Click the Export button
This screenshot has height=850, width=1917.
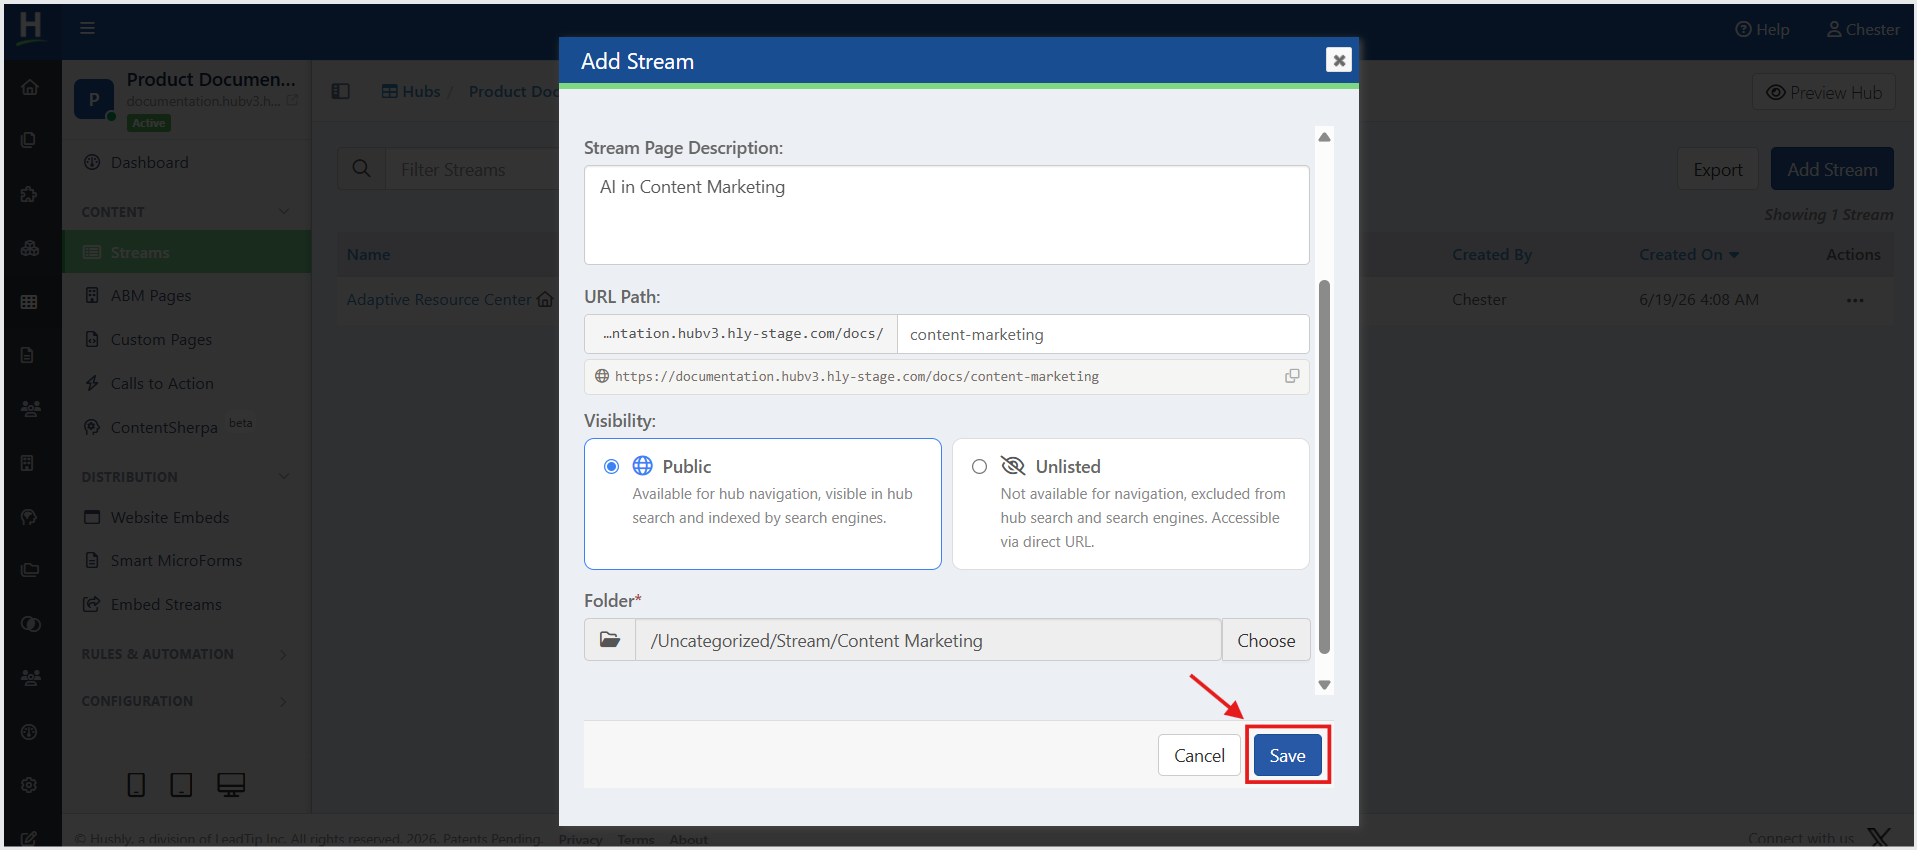[x=1718, y=169]
